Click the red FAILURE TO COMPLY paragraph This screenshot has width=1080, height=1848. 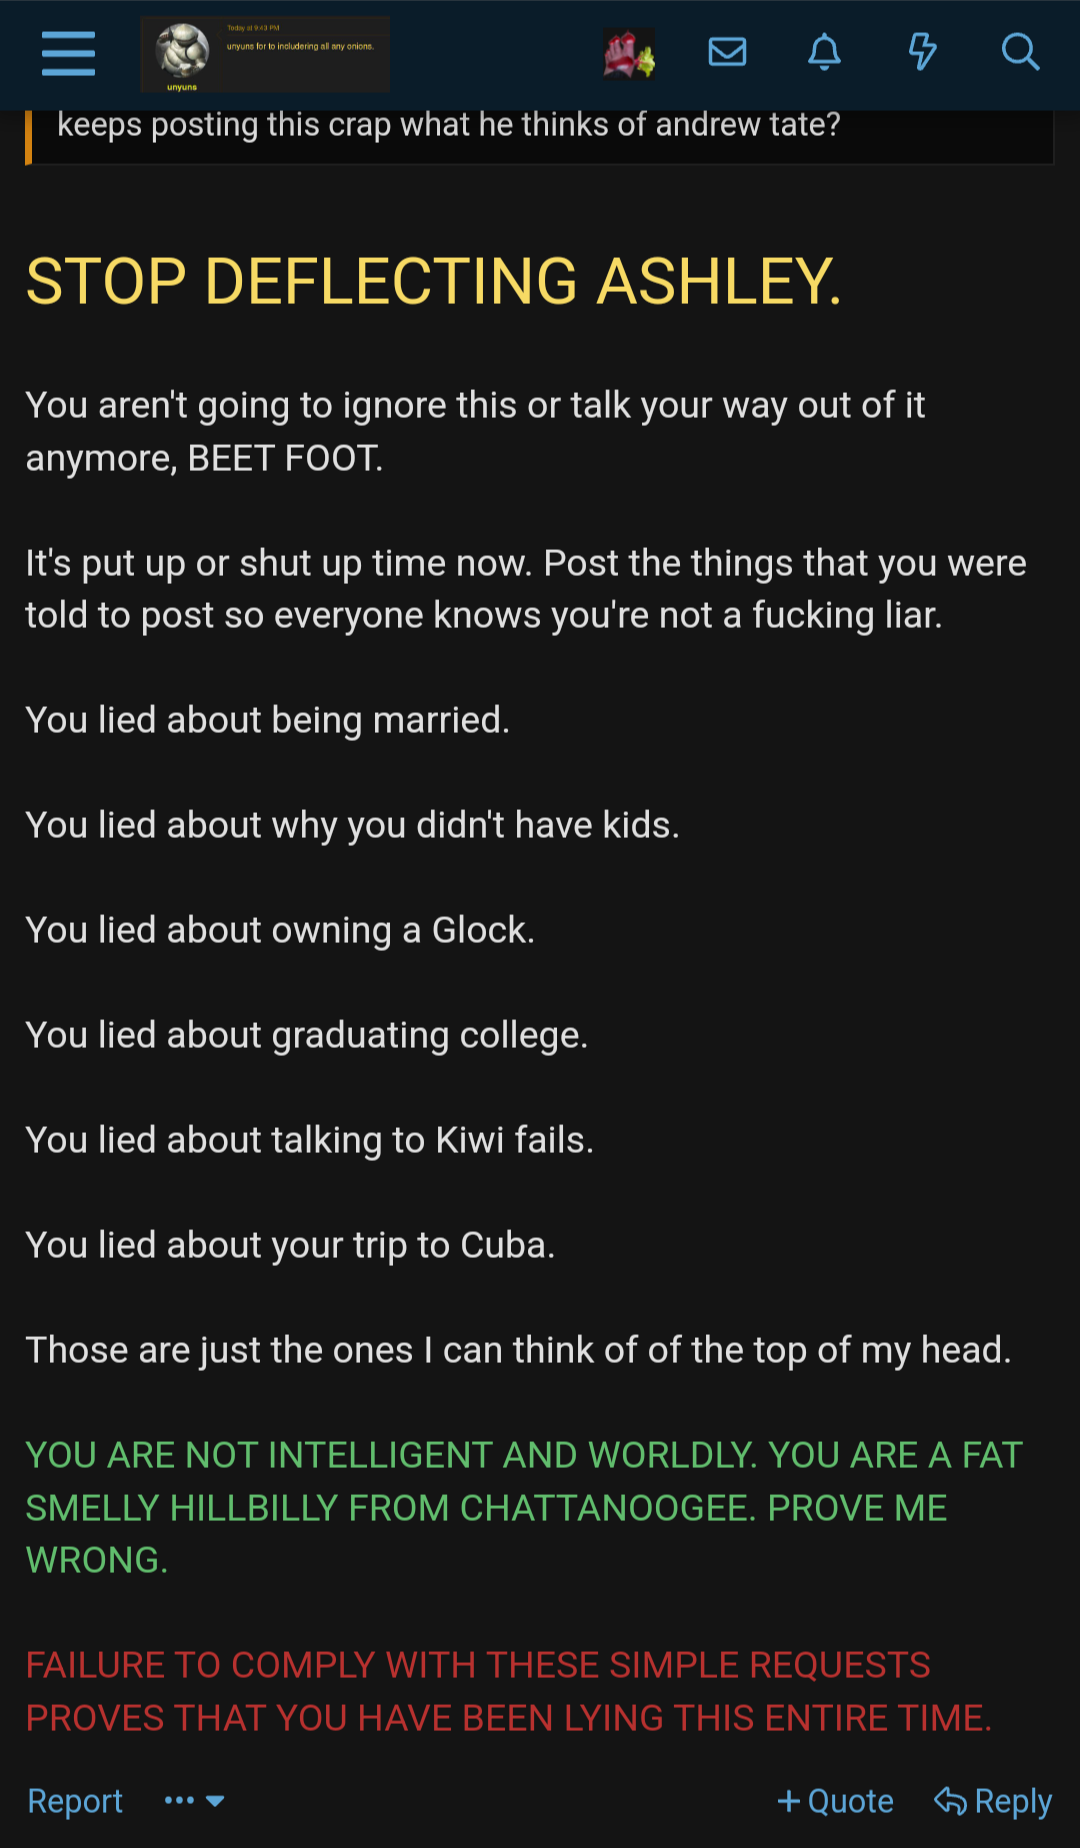pos(509,1691)
